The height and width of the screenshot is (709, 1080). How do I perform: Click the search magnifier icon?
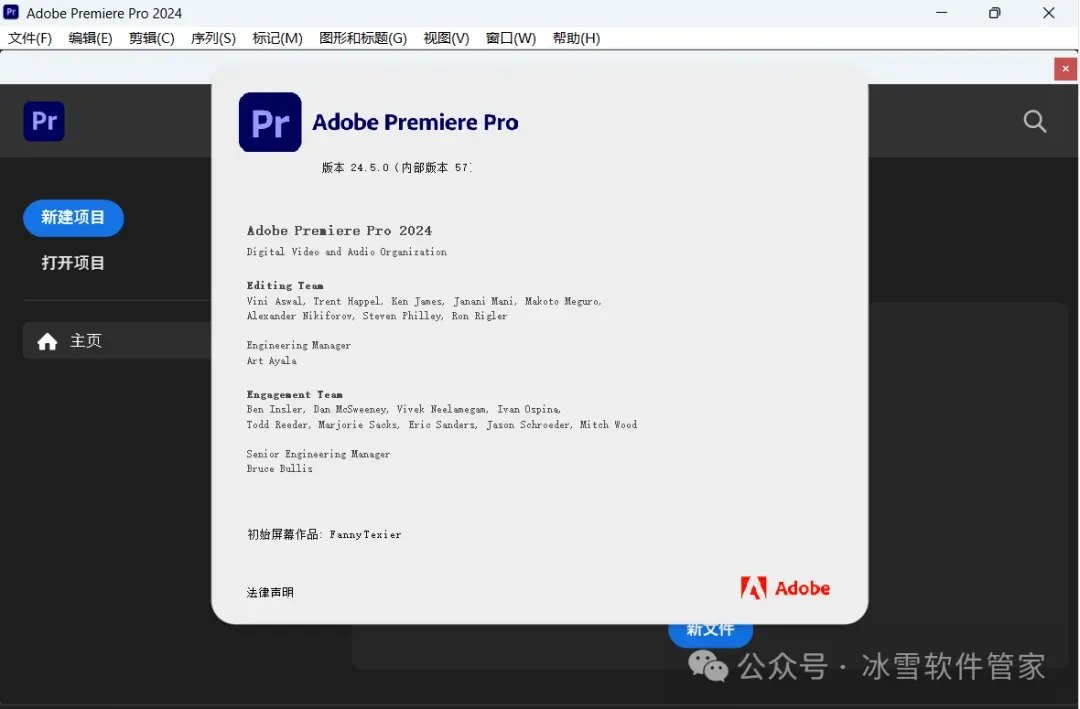1035,121
